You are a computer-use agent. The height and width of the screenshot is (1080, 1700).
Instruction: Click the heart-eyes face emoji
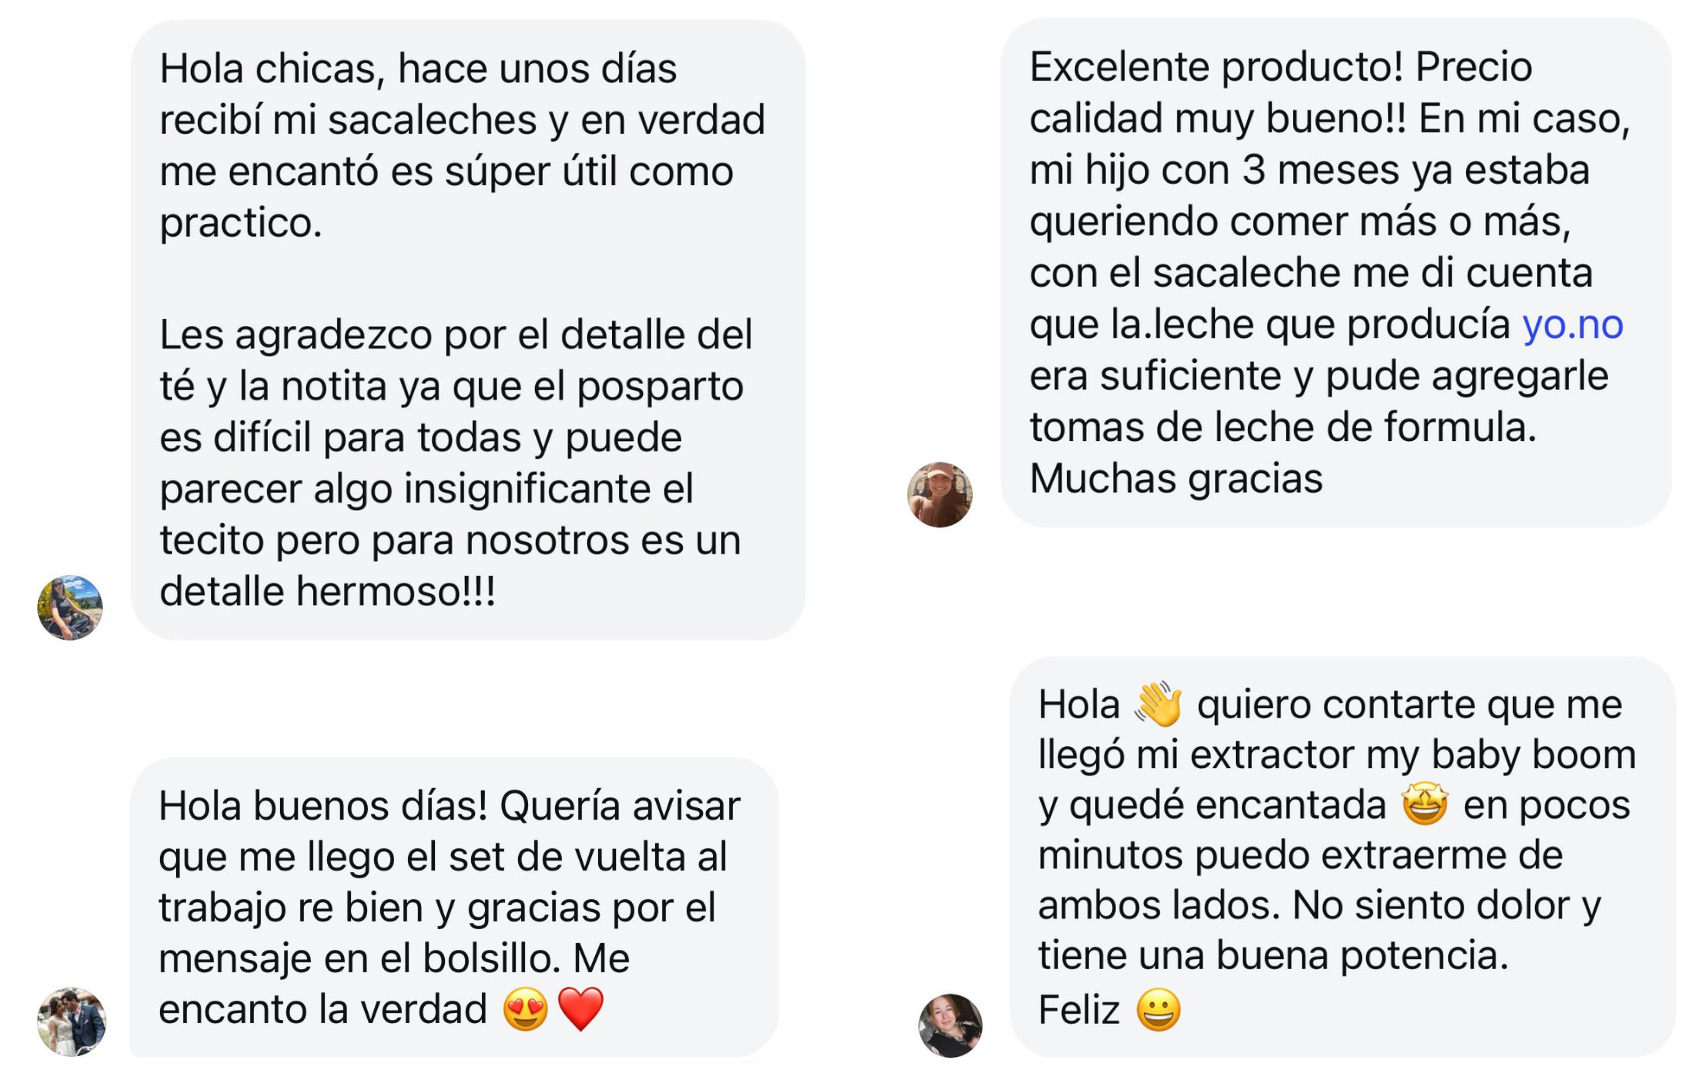click(x=526, y=1009)
